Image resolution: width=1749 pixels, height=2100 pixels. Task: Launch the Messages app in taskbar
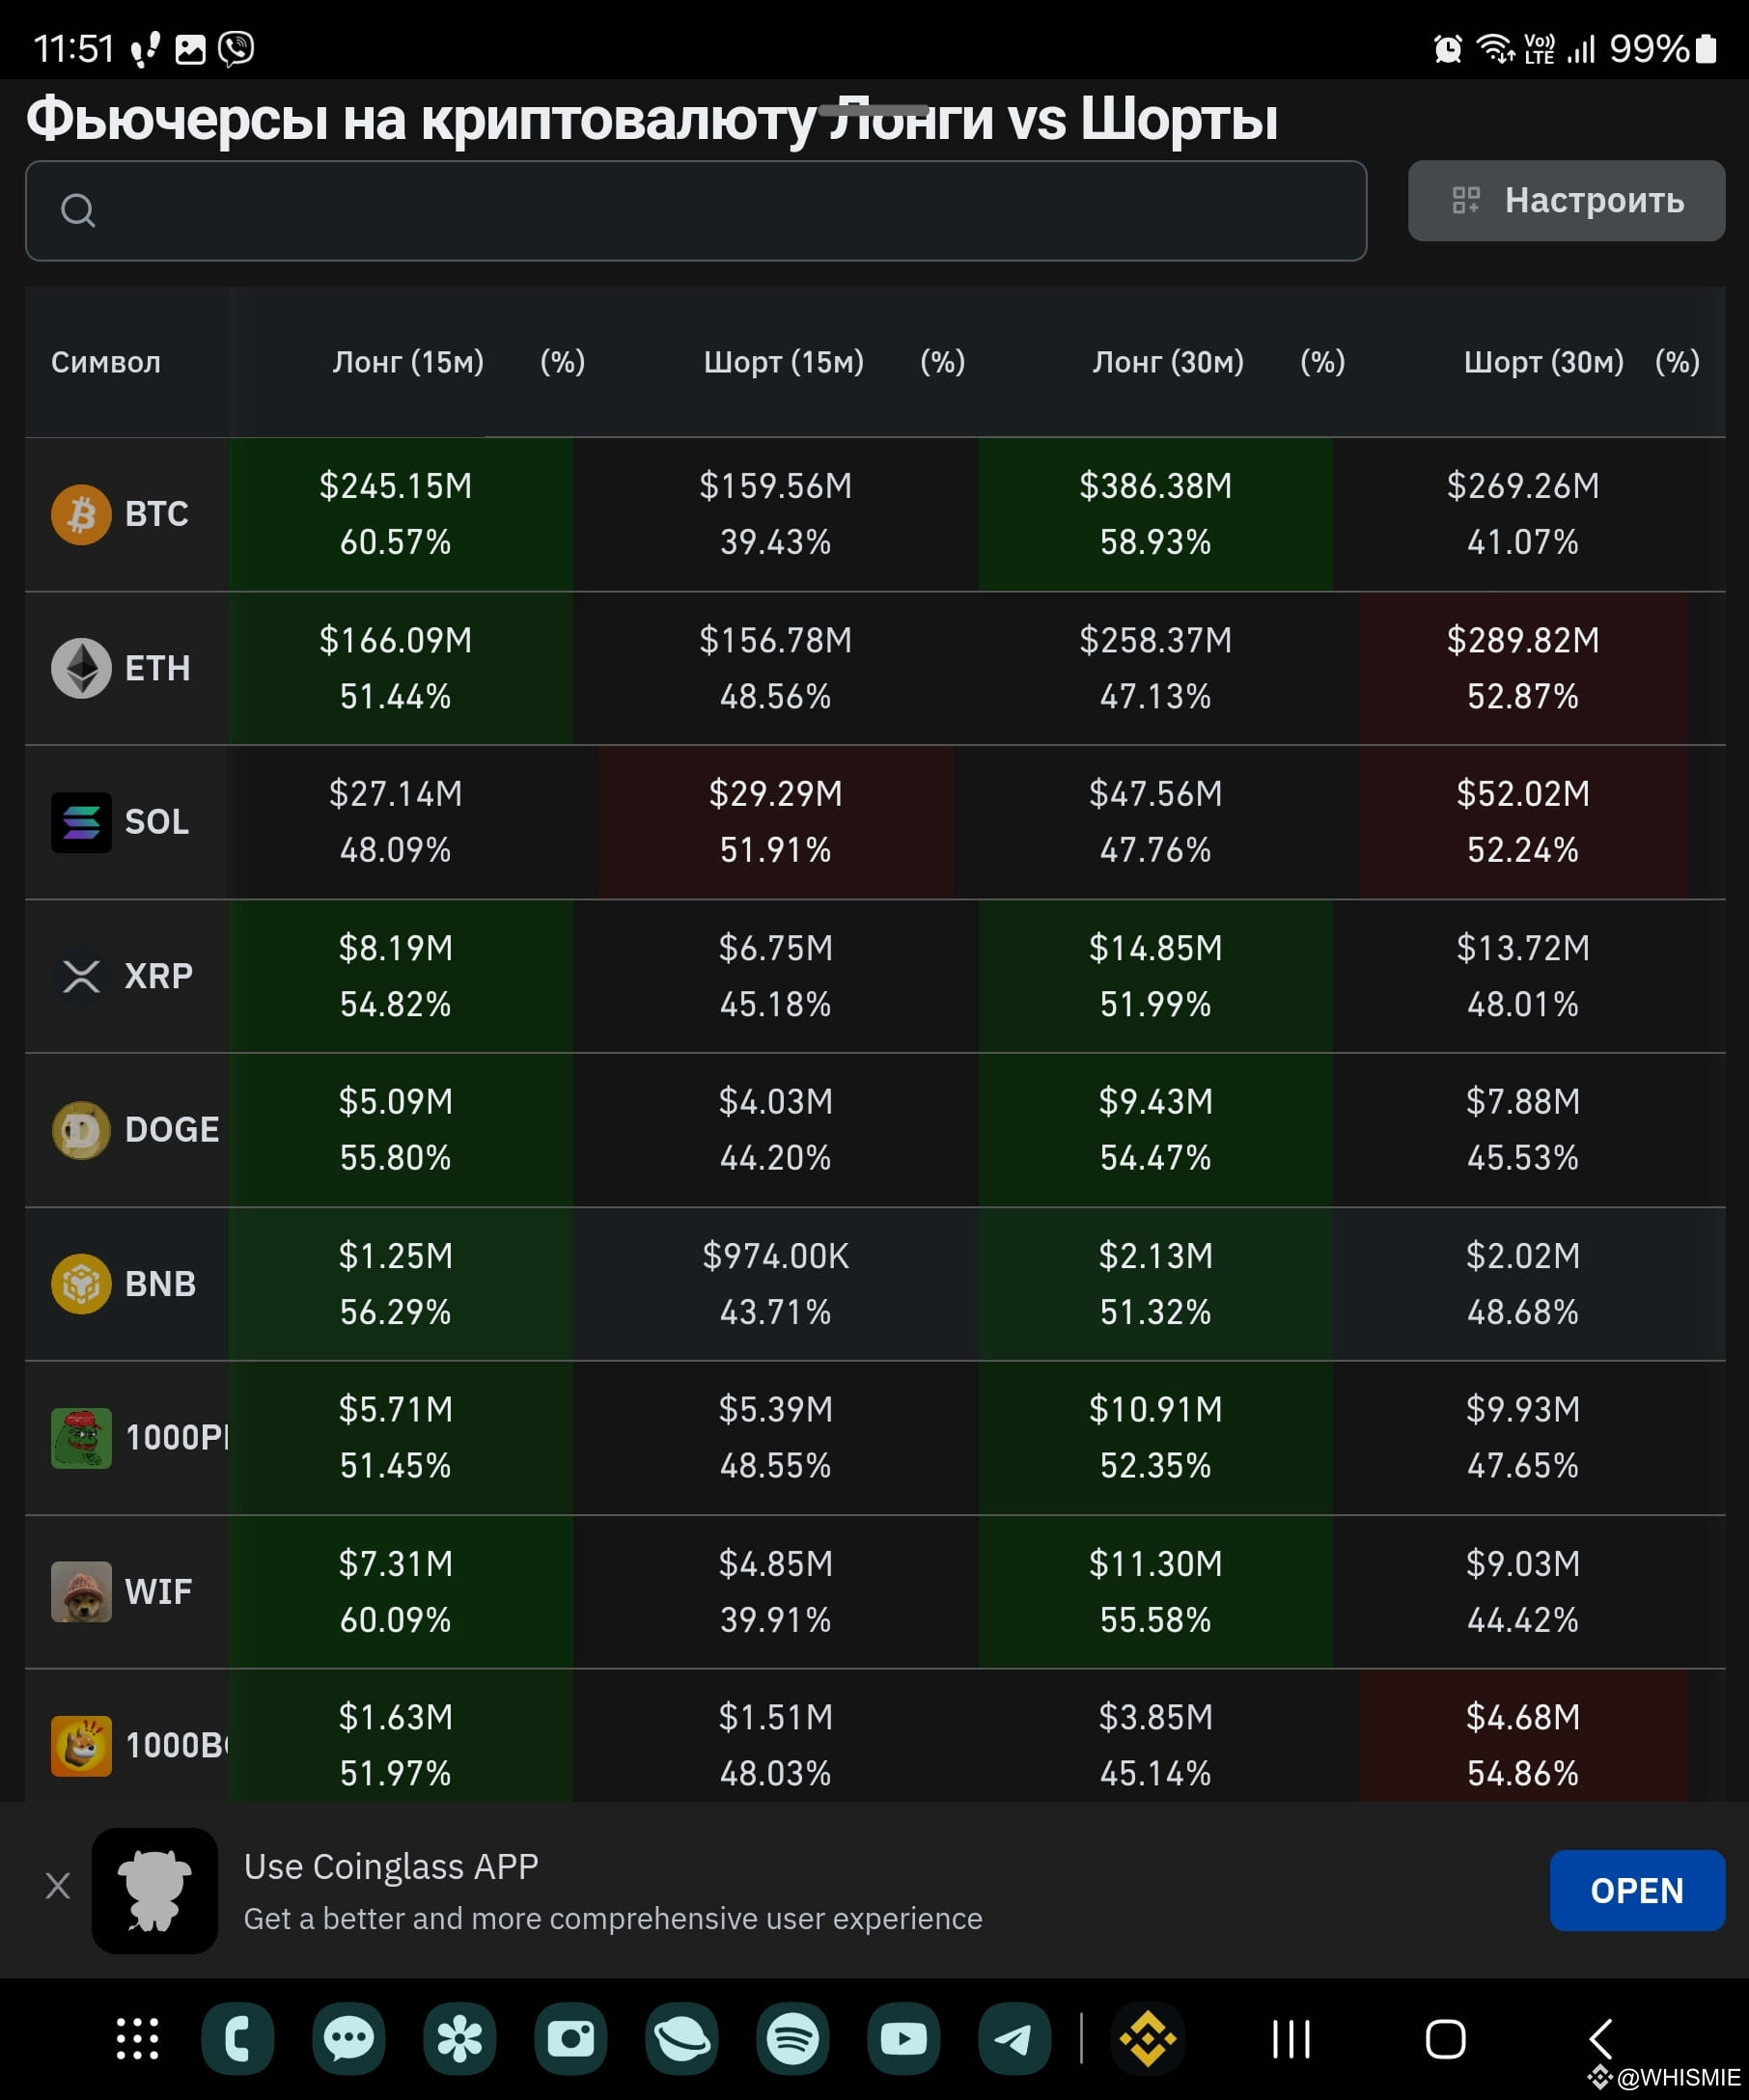[x=349, y=2038]
